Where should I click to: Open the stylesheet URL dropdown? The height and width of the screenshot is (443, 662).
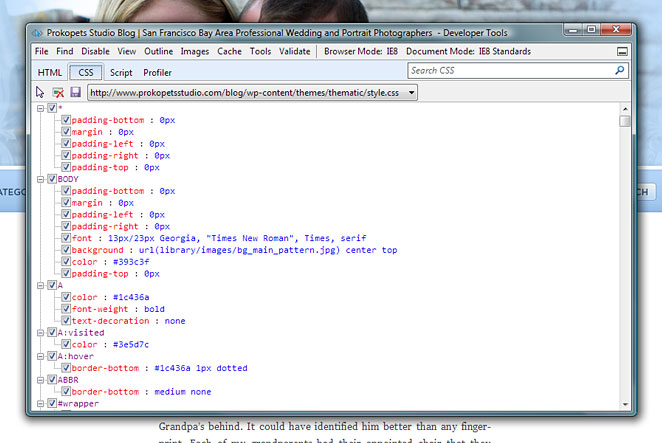pyautogui.click(x=411, y=92)
